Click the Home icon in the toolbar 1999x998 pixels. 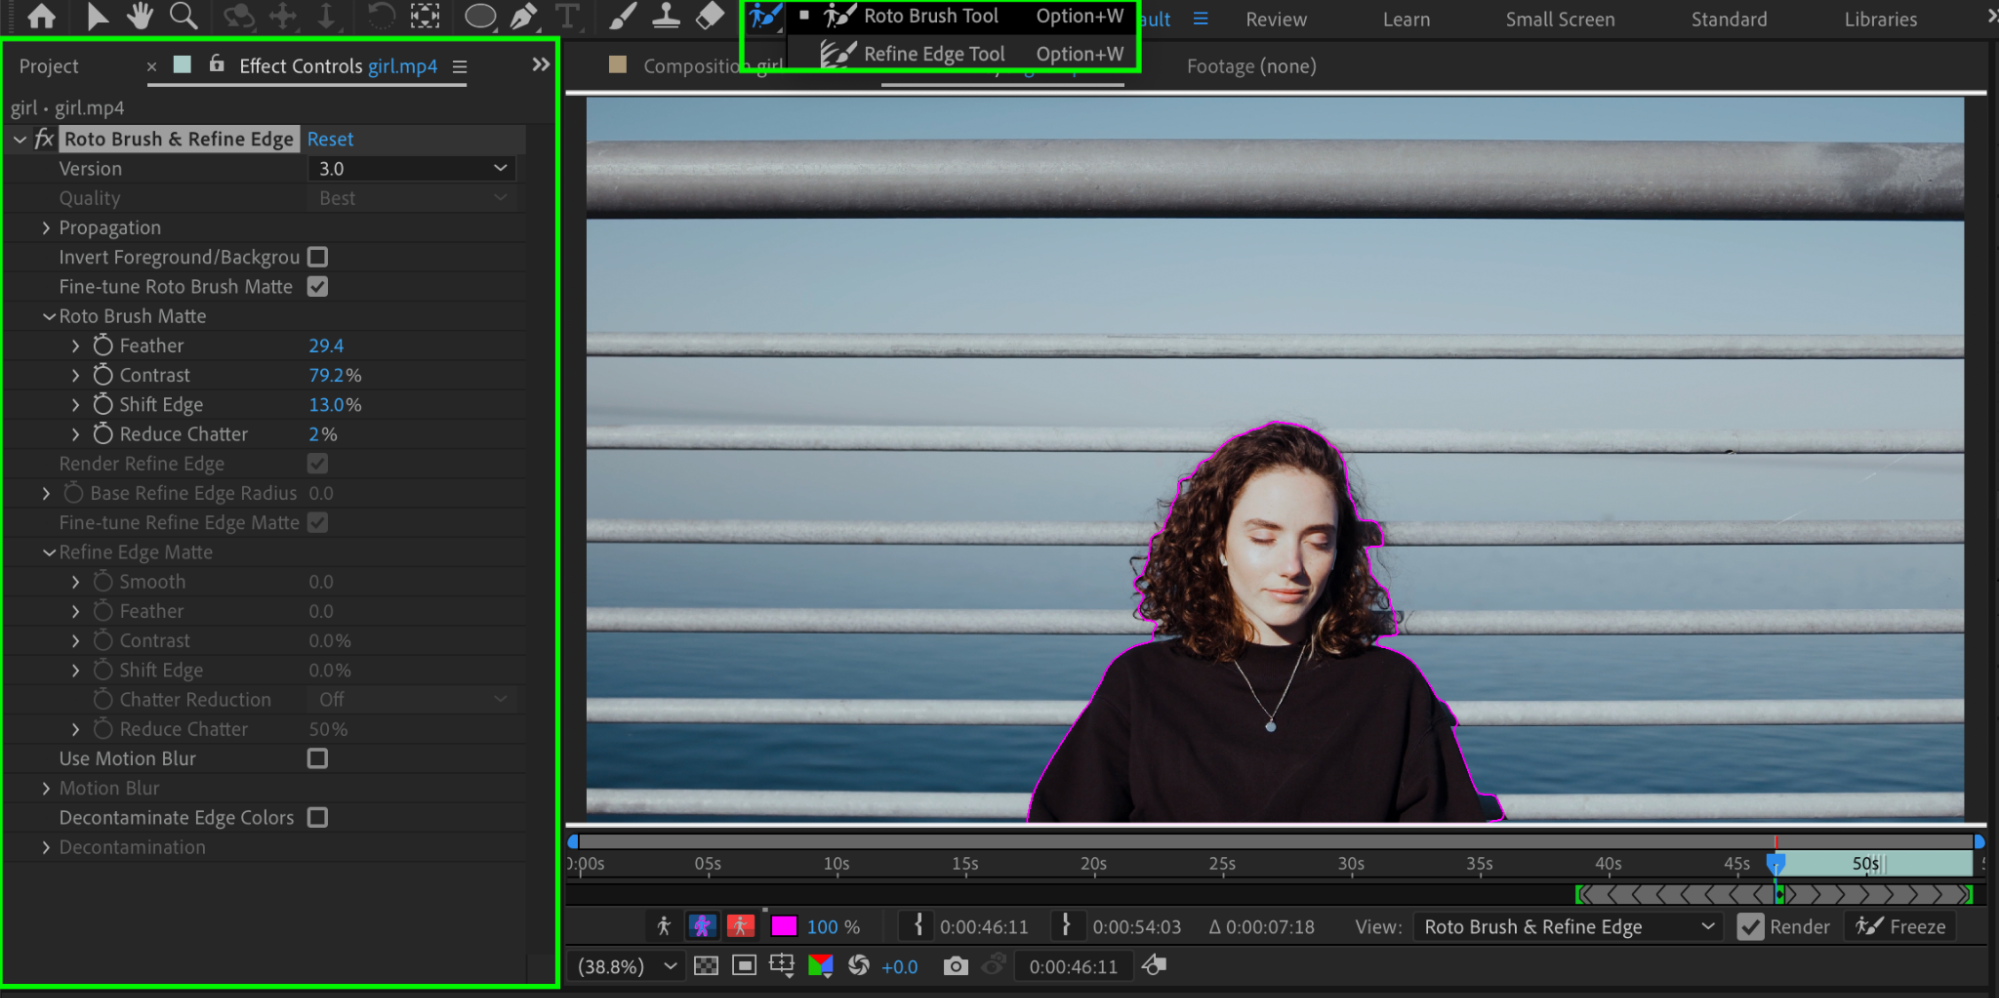pos(41,16)
